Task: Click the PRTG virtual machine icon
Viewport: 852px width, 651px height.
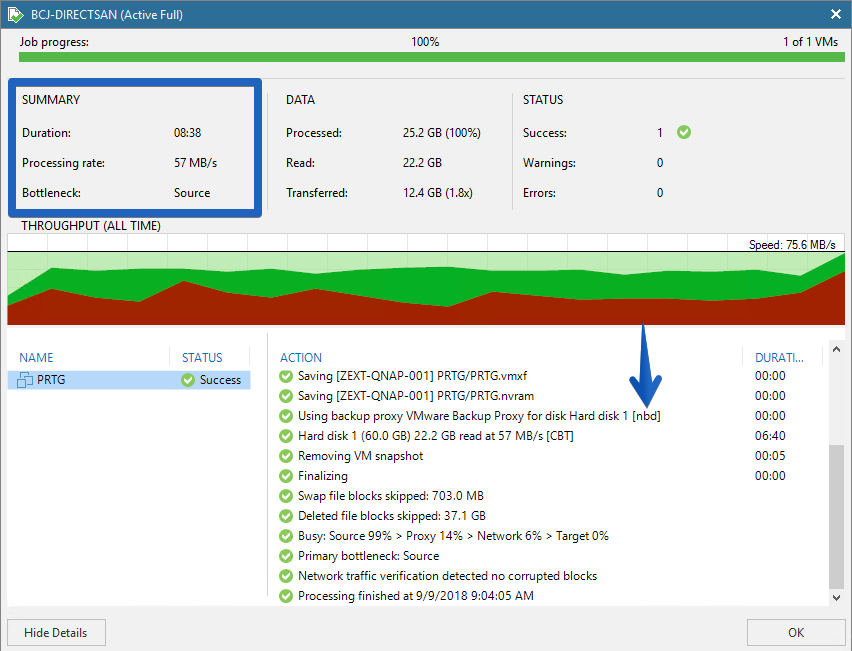Action: click(x=25, y=380)
